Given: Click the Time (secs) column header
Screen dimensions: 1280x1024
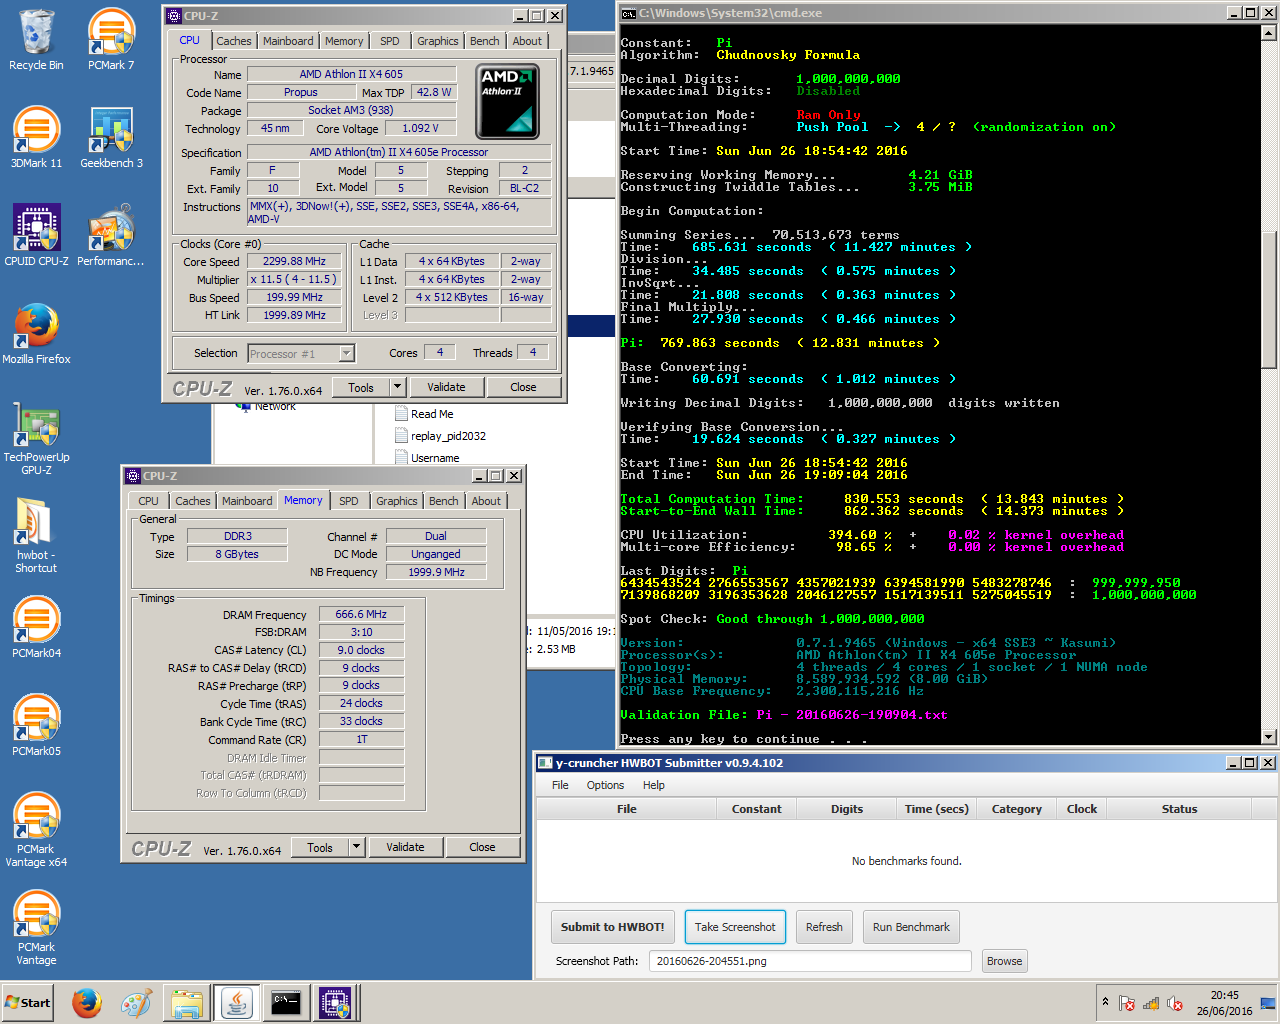Looking at the screenshot, I should click(936, 809).
